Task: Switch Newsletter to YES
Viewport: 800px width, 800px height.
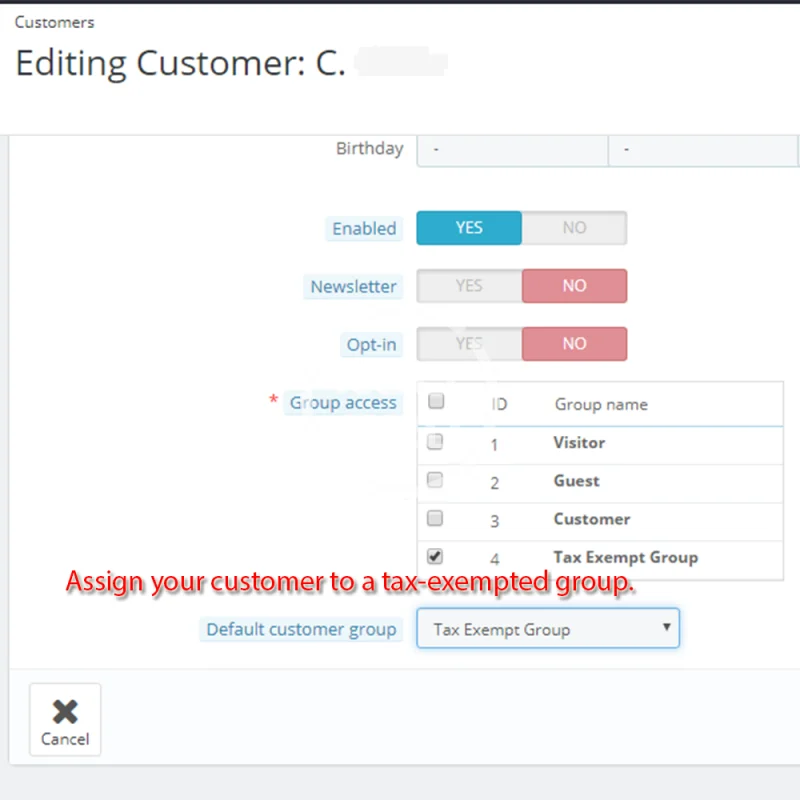Action: 469,286
